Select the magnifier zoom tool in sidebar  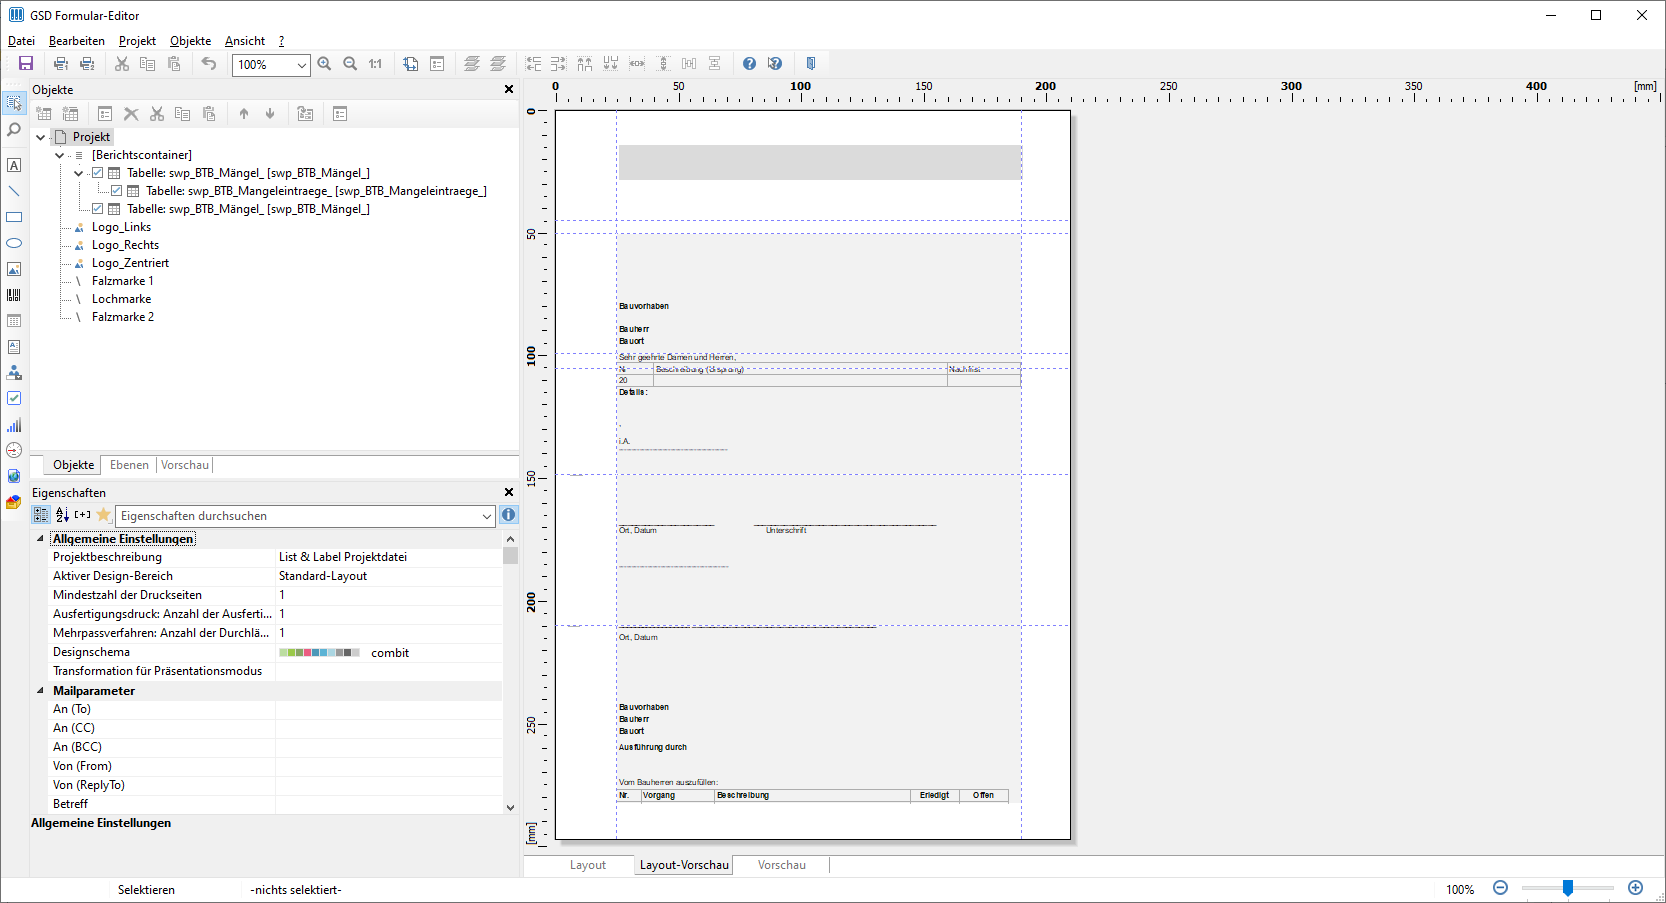pos(14,130)
